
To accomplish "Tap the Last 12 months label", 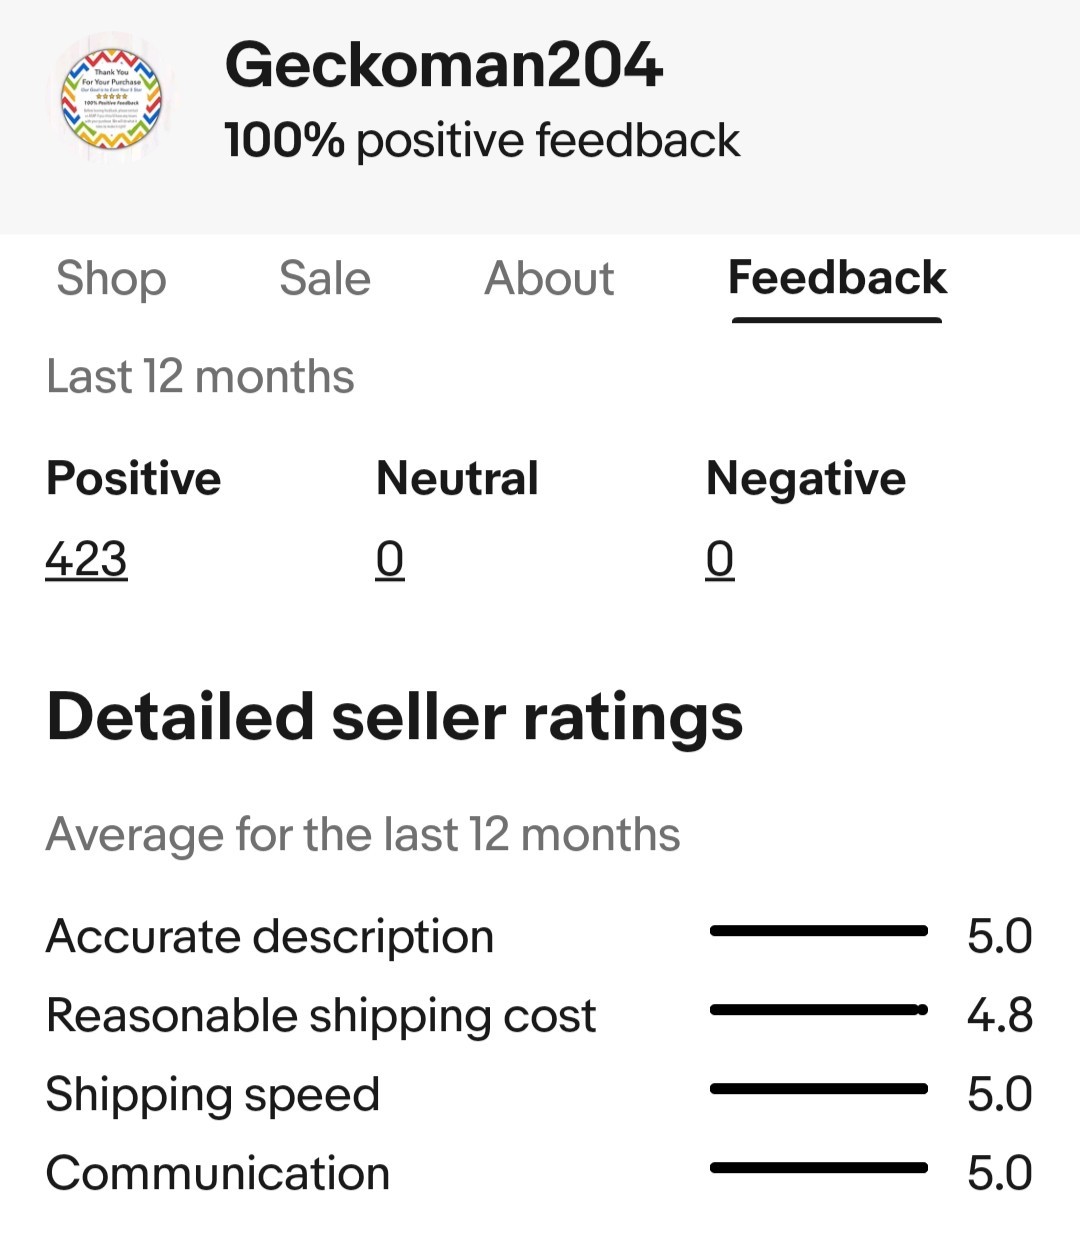I will 200,377.
